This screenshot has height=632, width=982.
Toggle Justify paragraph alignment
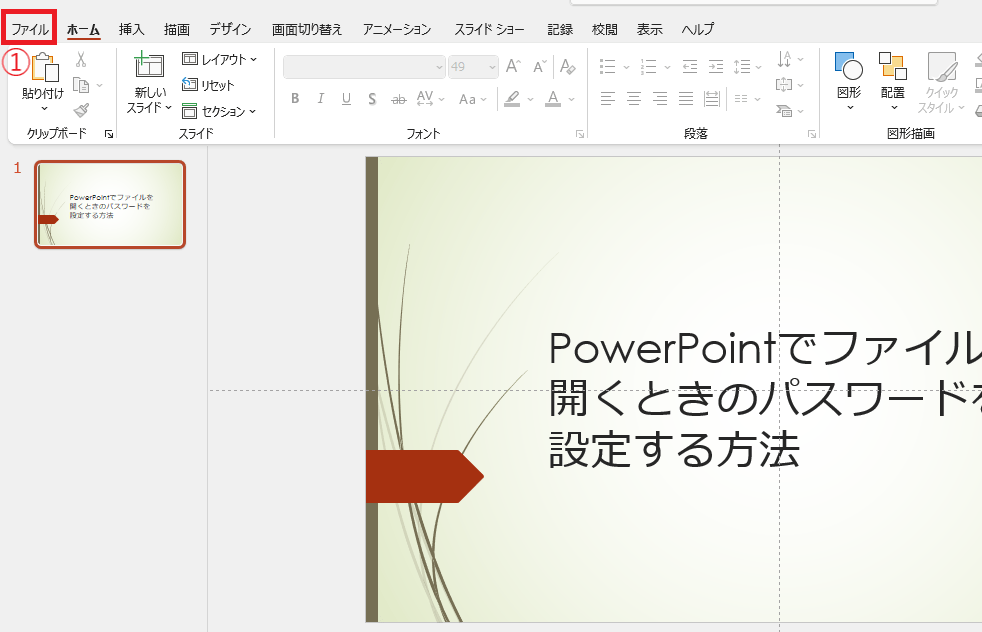(x=686, y=98)
